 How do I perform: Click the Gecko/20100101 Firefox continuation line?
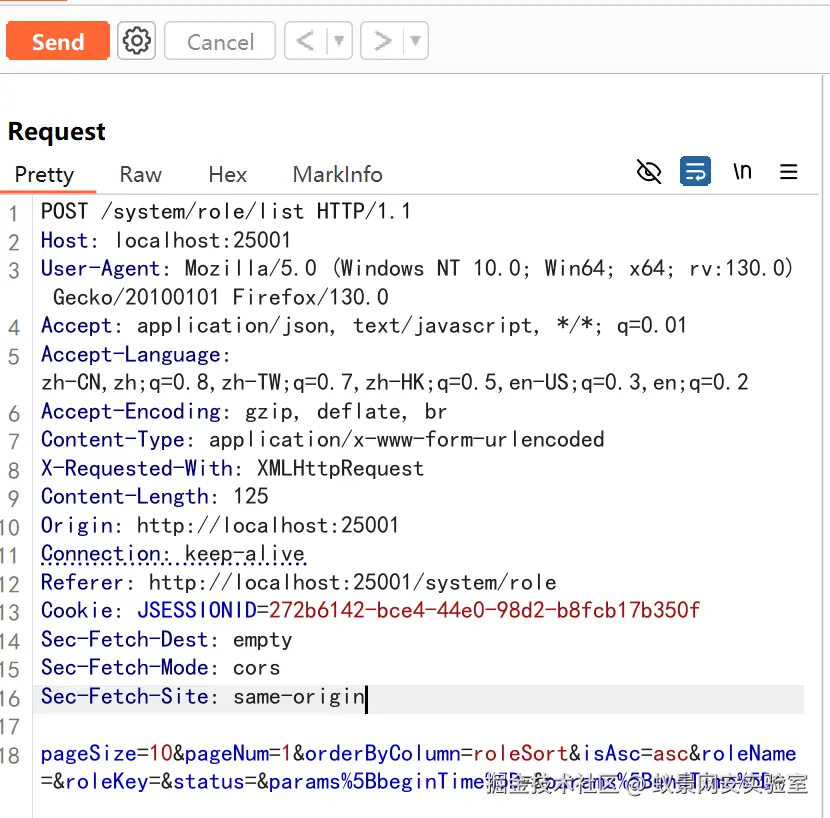(221, 297)
